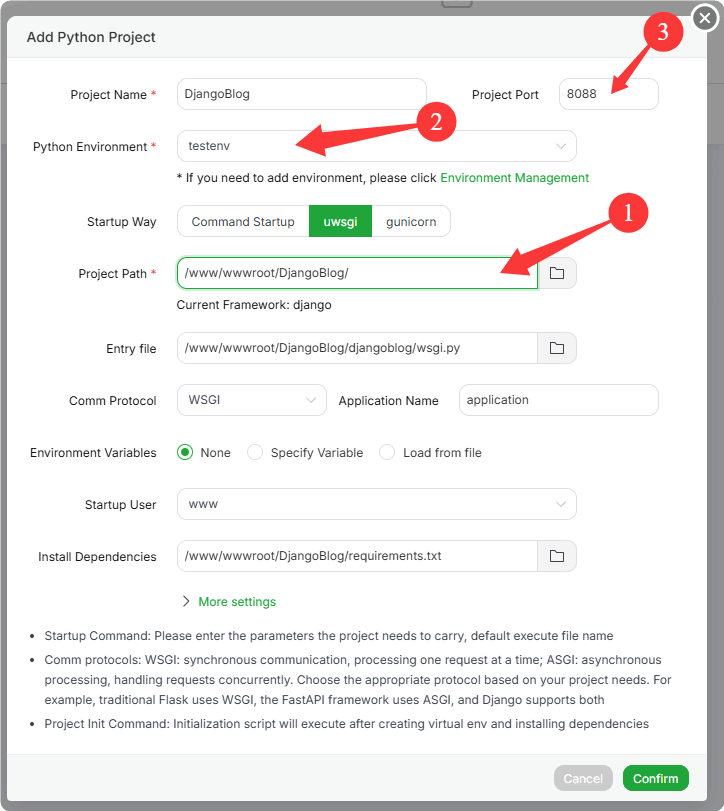Screen dimensions: 724x811
Task: Click the Confirm button
Action: tap(656, 778)
